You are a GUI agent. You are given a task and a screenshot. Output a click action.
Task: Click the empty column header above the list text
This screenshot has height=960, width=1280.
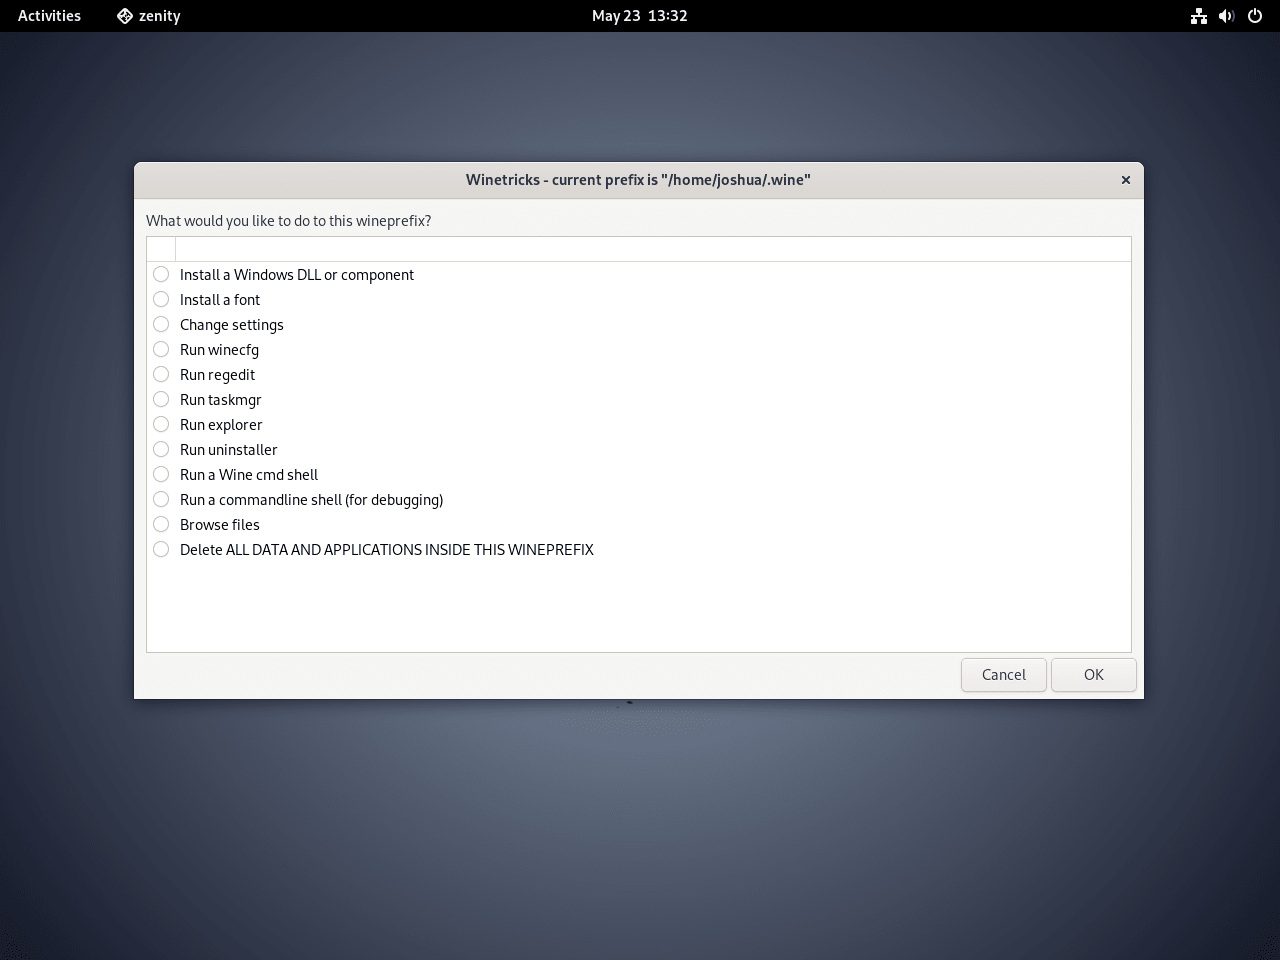pyautogui.click(x=653, y=249)
